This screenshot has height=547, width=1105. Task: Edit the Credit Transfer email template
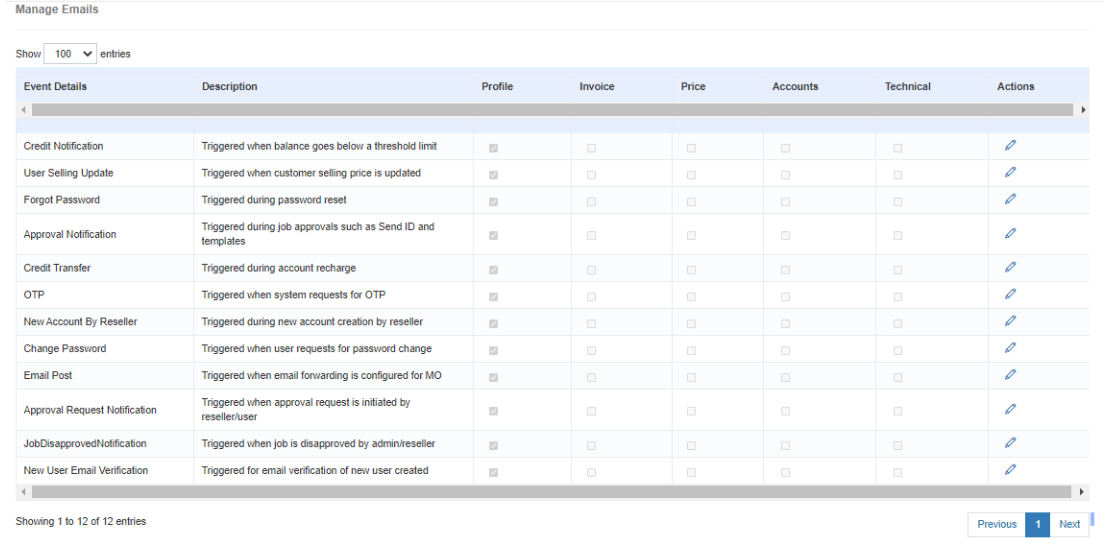point(1010,268)
